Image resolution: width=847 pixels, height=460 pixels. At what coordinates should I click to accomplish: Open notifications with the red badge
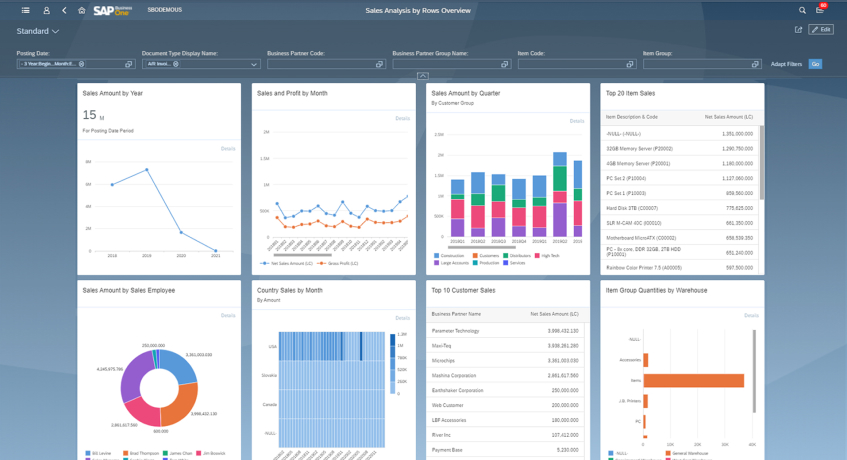821,9
